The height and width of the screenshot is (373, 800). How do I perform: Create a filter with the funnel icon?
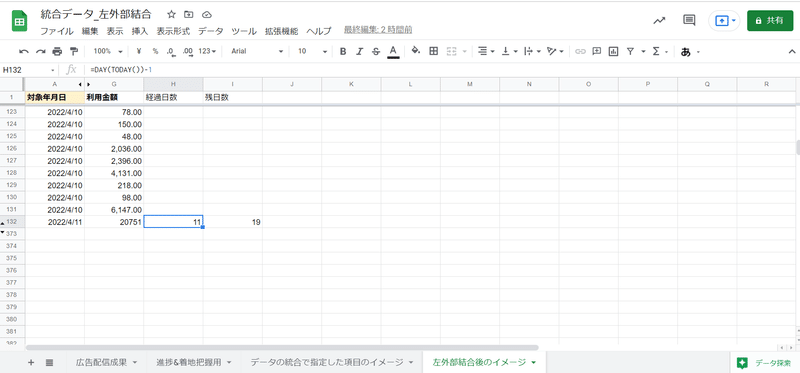pos(630,51)
